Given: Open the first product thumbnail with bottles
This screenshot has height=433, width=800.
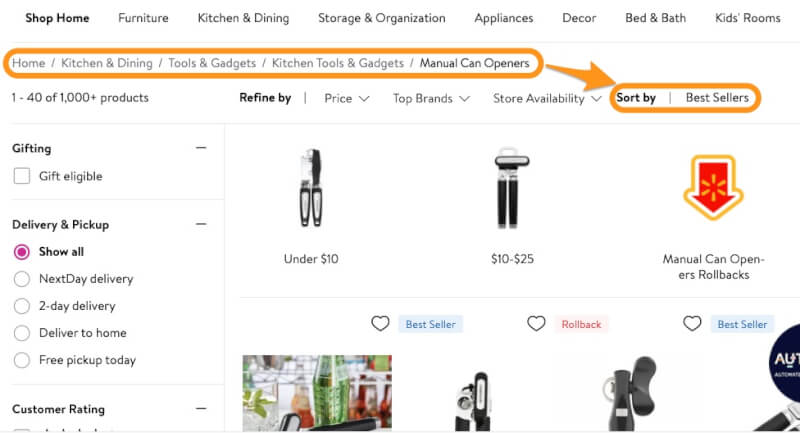Looking at the screenshot, I should (x=317, y=393).
